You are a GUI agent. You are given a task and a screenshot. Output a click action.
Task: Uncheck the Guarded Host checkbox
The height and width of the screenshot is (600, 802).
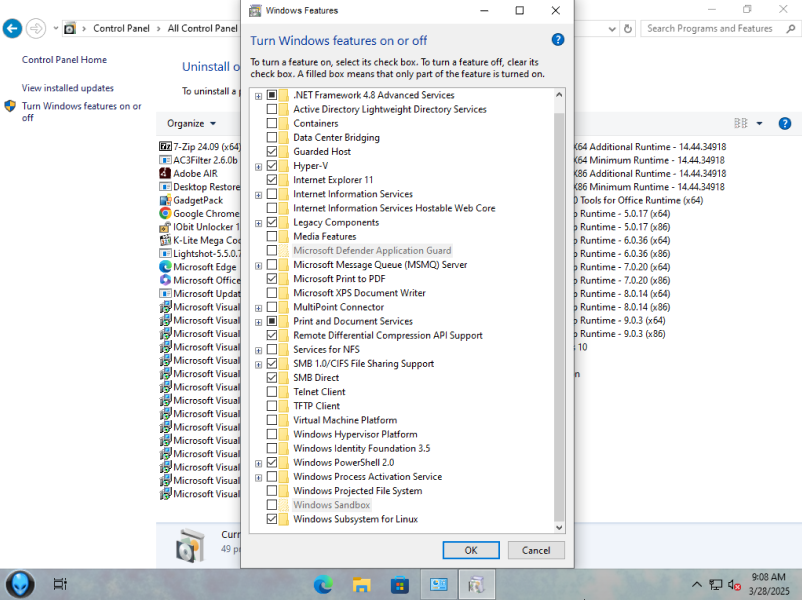point(272,151)
